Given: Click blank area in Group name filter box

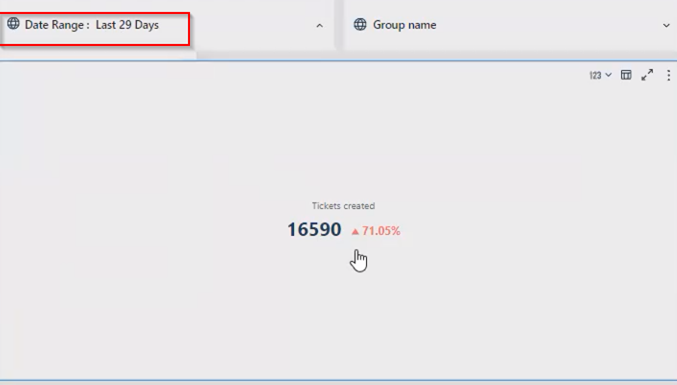Looking at the screenshot, I should (x=548, y=26).
